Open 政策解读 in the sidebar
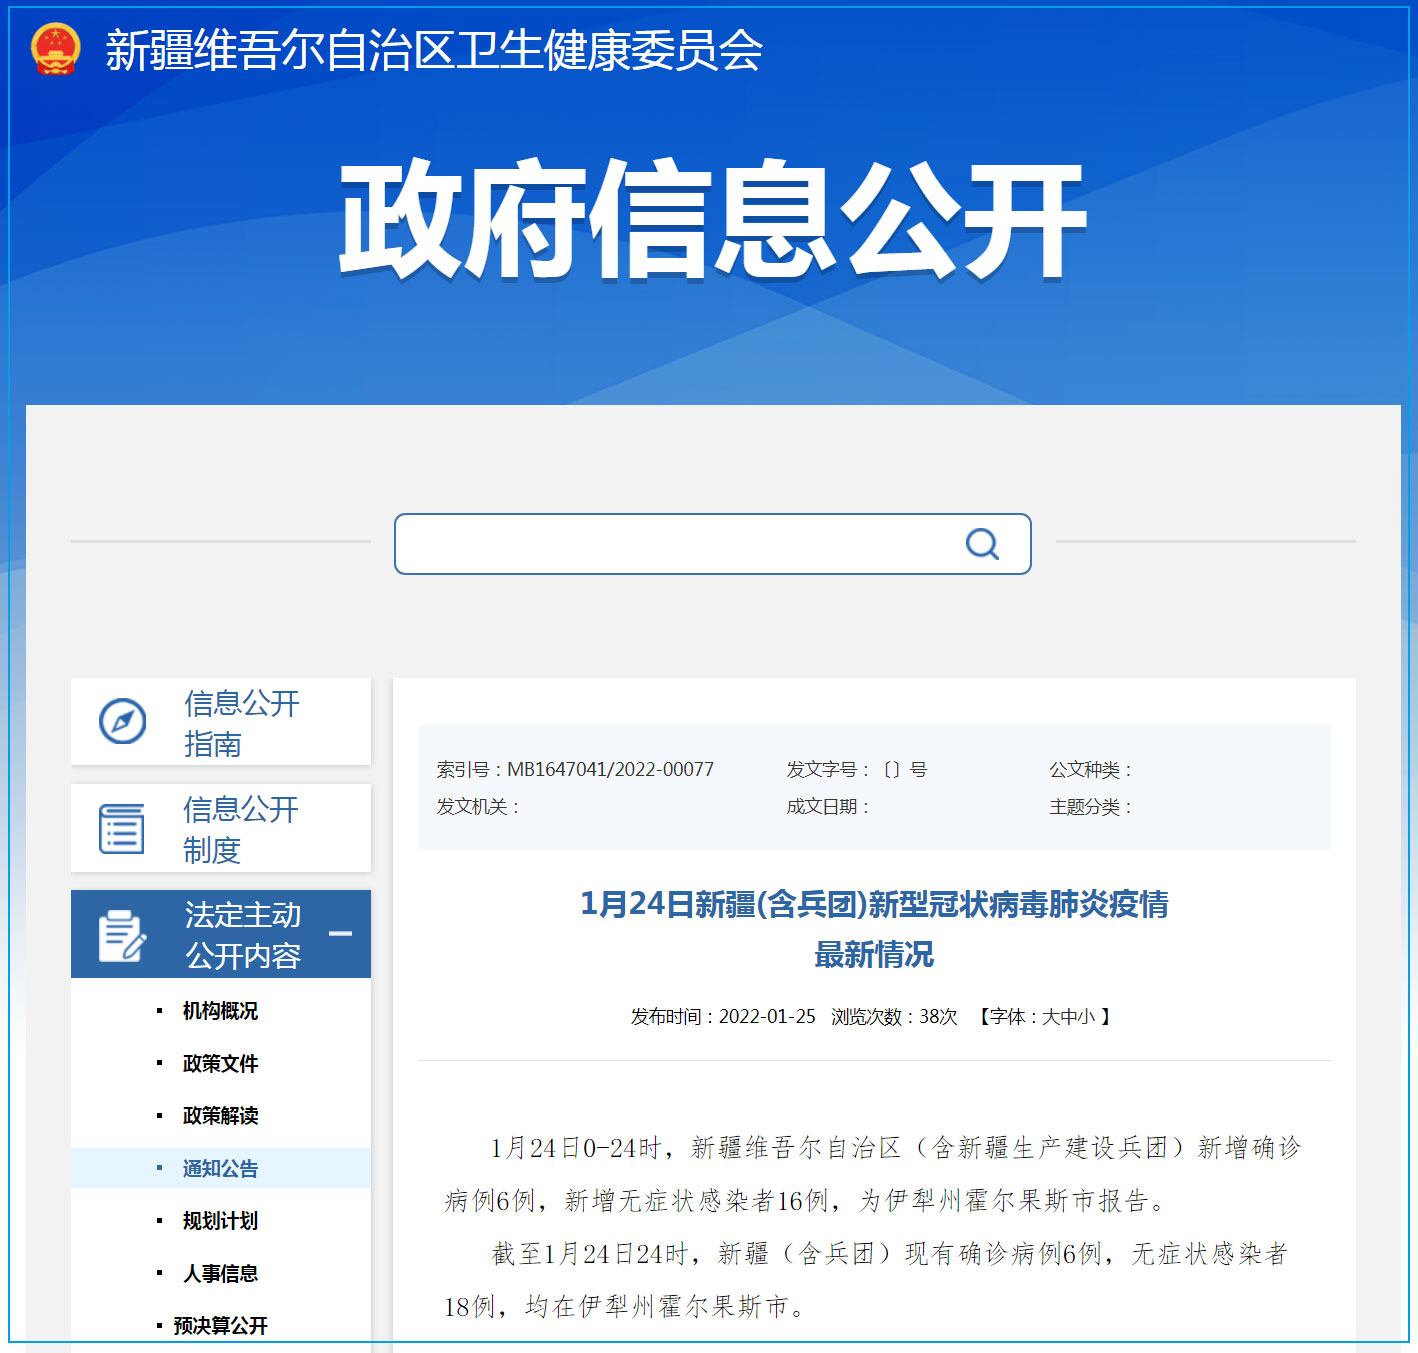The width and height of the screenshot is (1418, 1353). [219, 1115]
